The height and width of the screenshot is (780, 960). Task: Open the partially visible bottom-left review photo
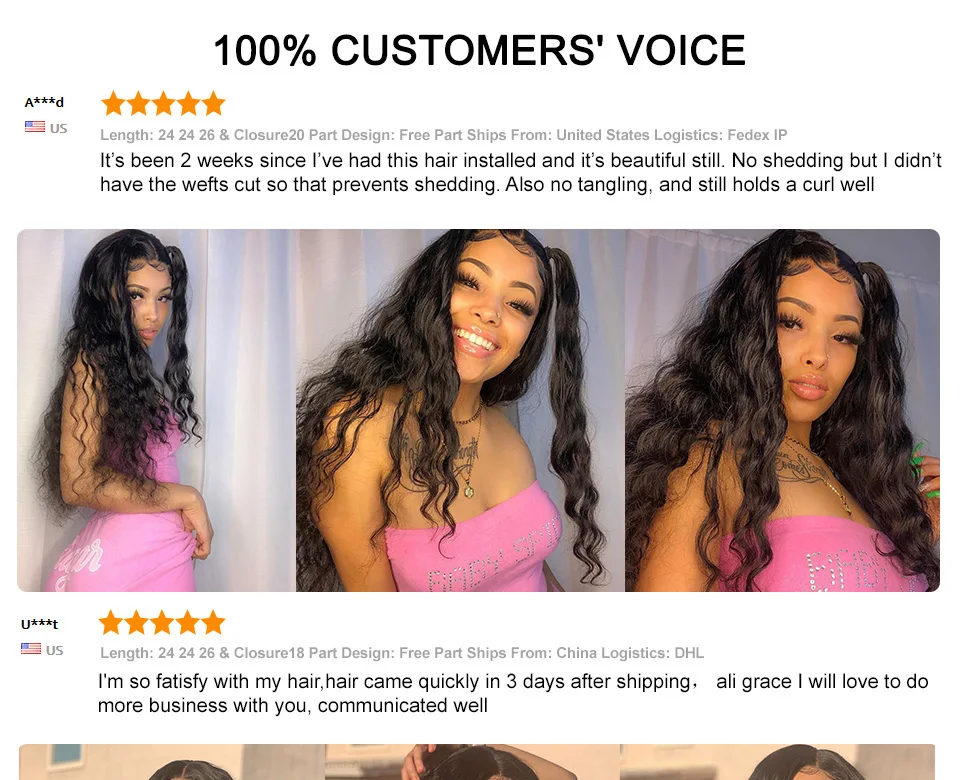(171, 762)
